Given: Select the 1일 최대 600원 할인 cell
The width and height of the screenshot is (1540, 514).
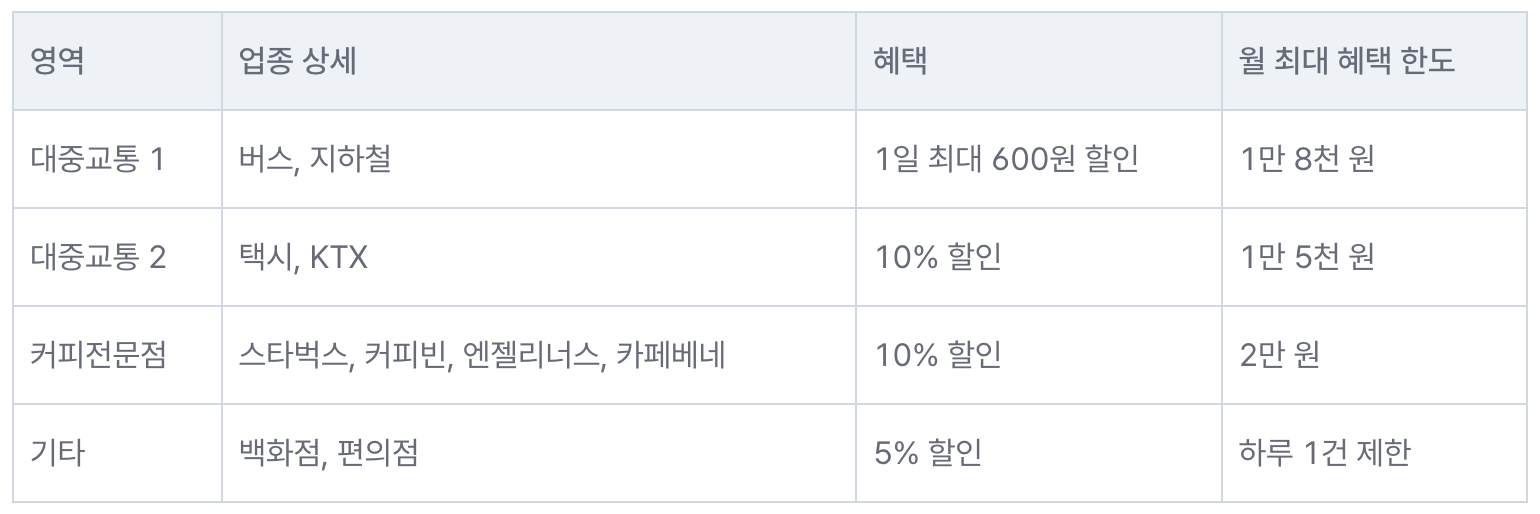Looking at the screenshot, I should pyautogui.click(x=1039, y=159).
